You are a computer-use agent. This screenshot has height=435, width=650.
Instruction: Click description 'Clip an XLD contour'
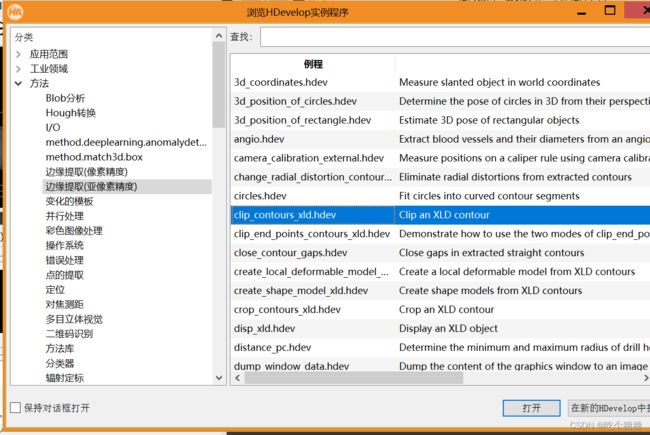pos(444,215)
